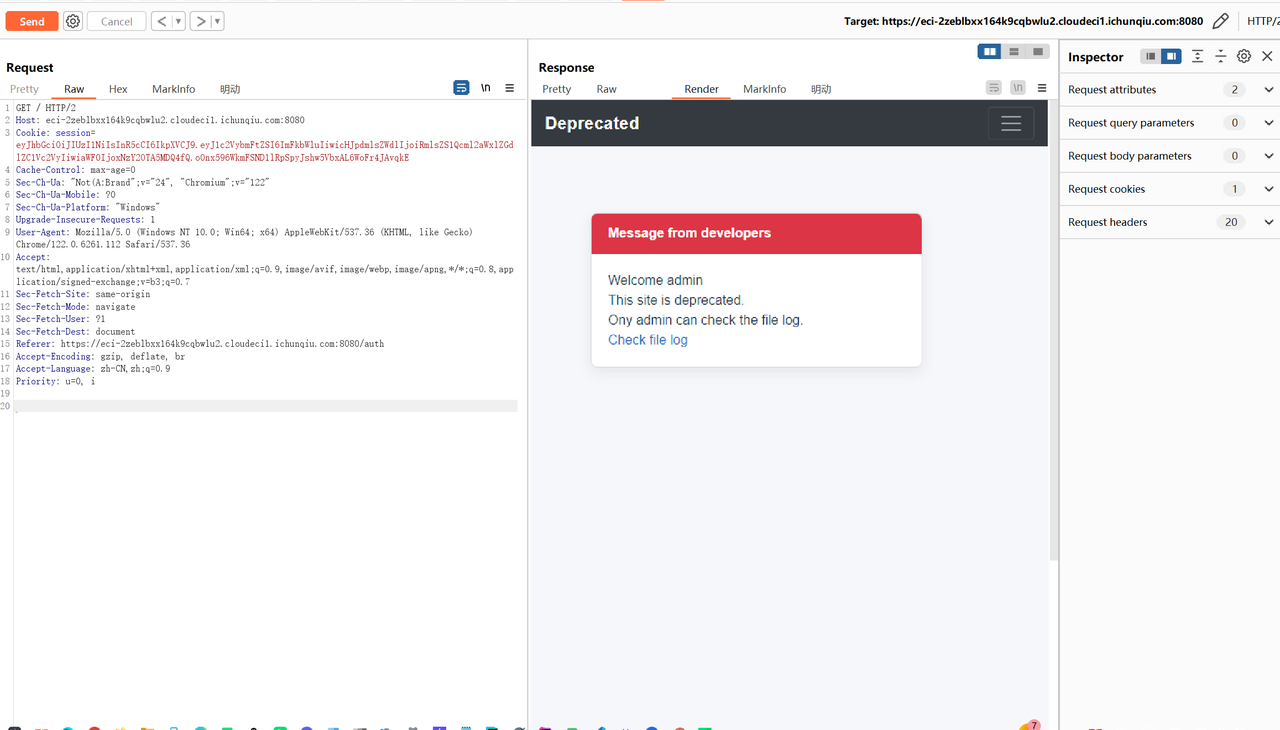Open the Response MarkInfo tab

click(x=765, y=89)
